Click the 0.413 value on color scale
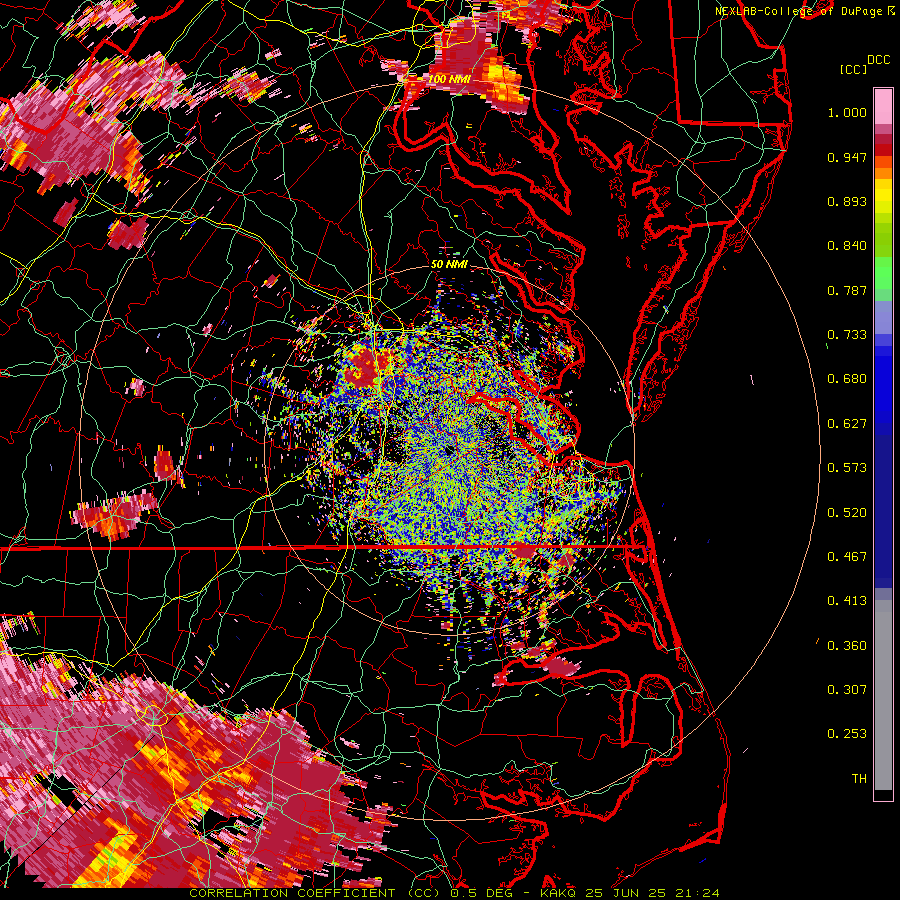The image size is (900, 900). [x=847, y=601]
